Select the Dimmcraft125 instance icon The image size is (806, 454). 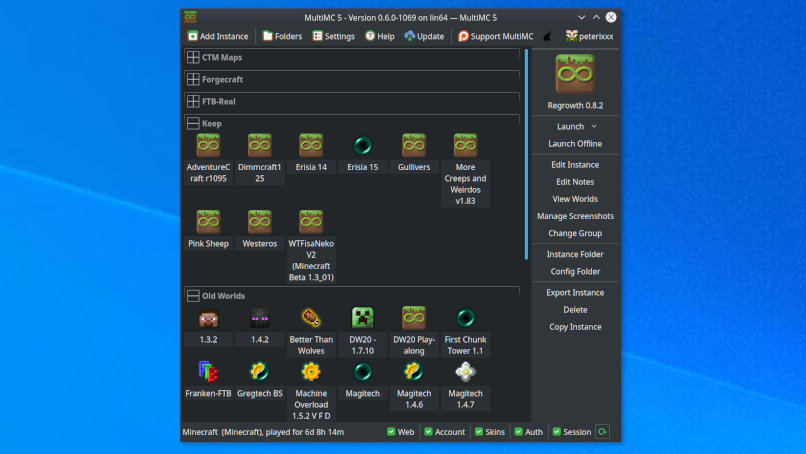point(260,146)
